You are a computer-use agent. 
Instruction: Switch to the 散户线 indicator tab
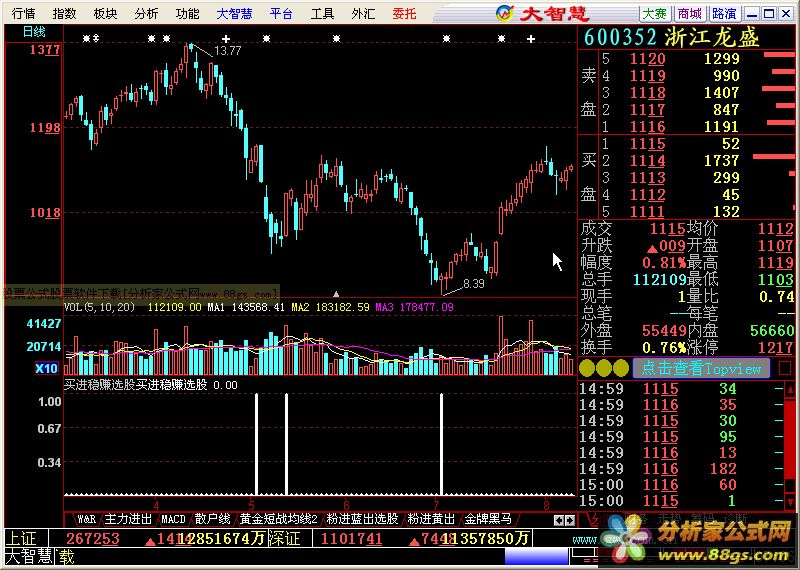coord(212,519)
